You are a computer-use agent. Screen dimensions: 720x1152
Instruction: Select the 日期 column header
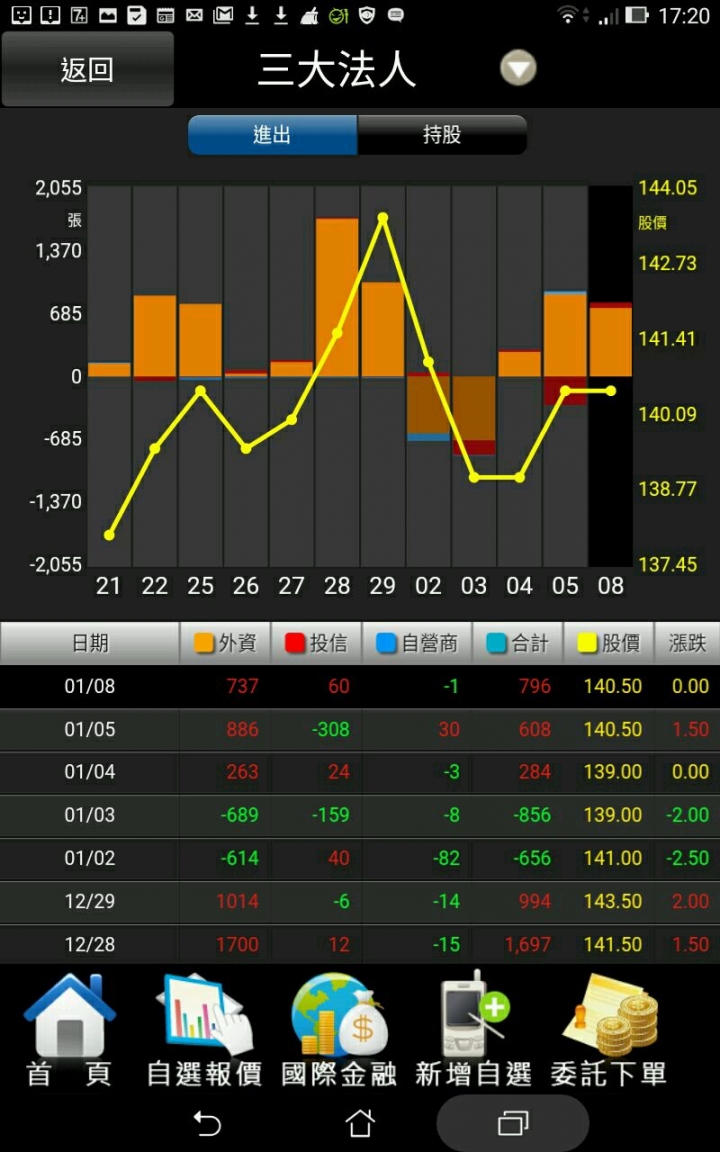[90, 644]
